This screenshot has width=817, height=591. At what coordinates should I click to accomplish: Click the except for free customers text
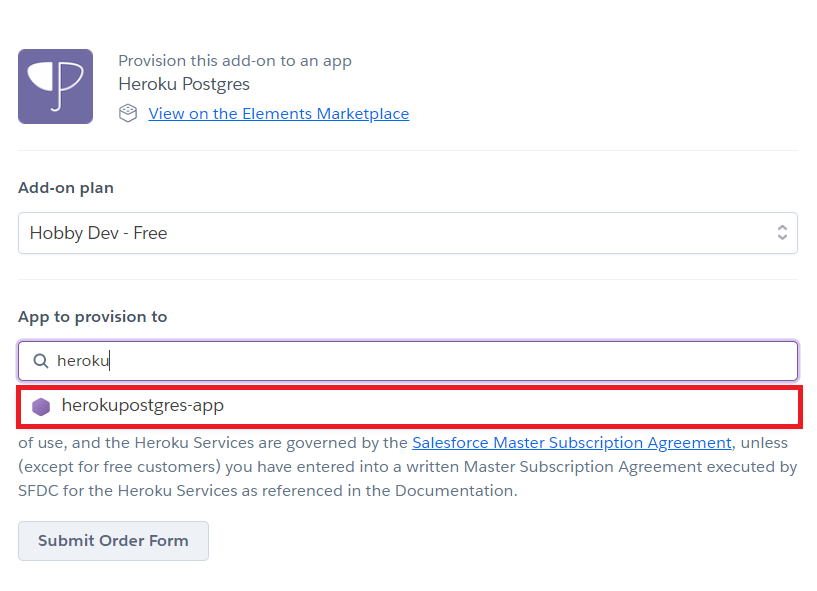119,467
